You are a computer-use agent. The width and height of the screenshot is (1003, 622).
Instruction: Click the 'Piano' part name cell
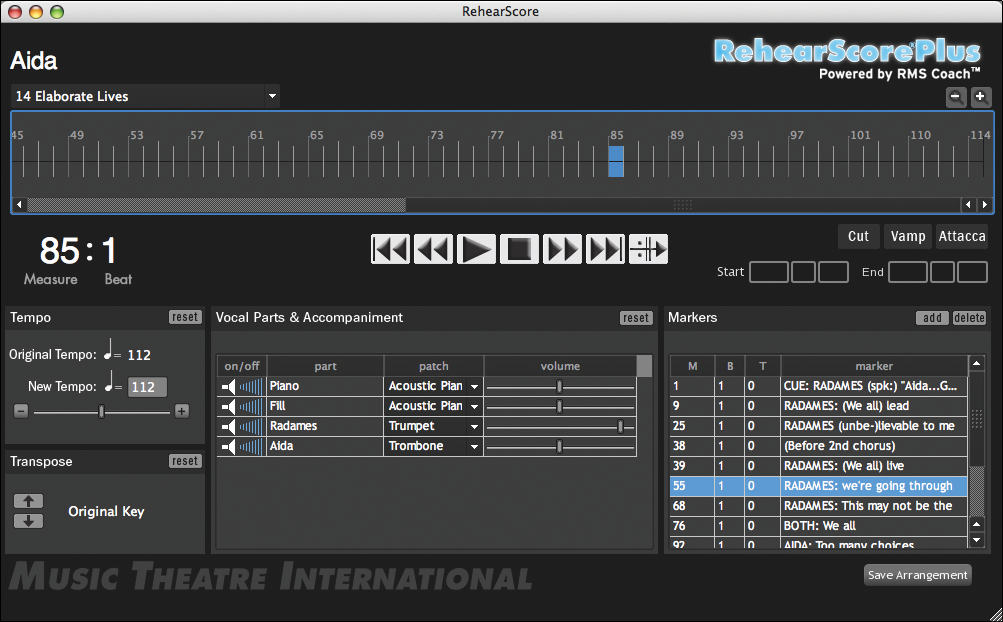(325, 387)
